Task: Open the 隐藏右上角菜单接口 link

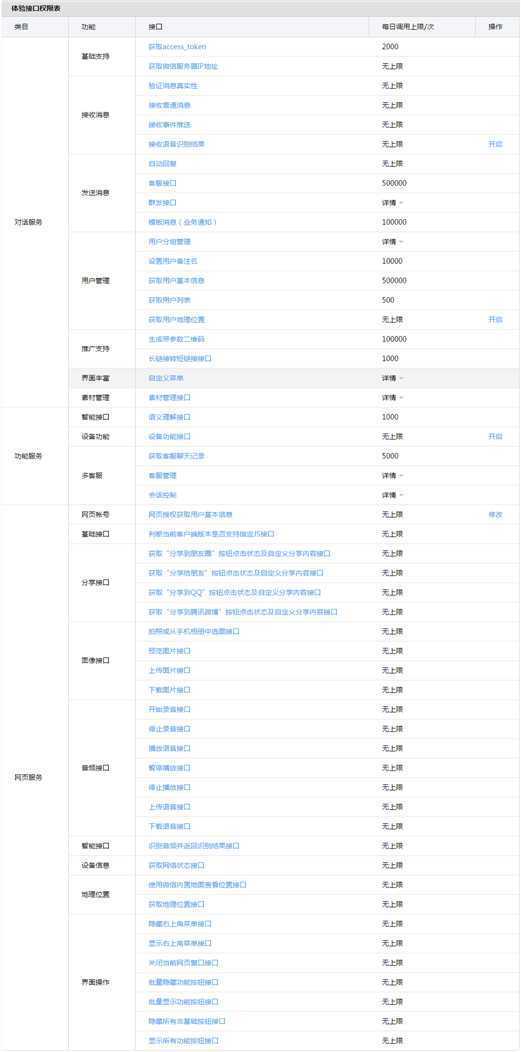Action: [x=180, y=924]
